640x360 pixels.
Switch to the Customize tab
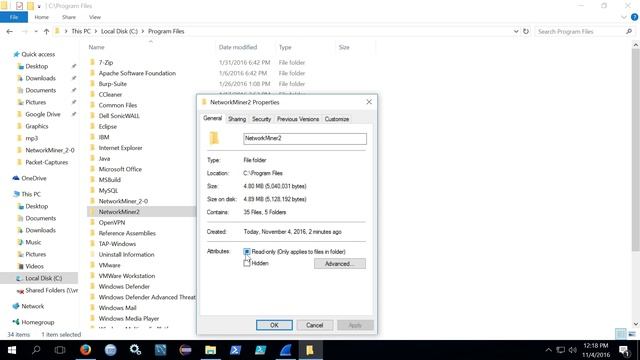tap(337, 119)
